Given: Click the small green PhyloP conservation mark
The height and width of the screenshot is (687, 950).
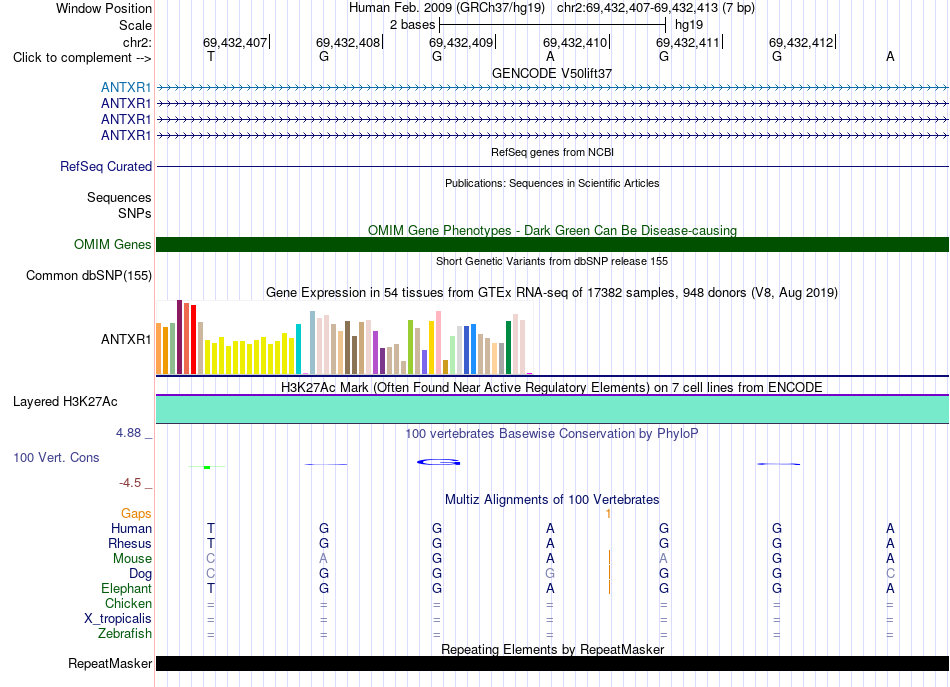Looking at the screenshot, I should pos(207,467).
